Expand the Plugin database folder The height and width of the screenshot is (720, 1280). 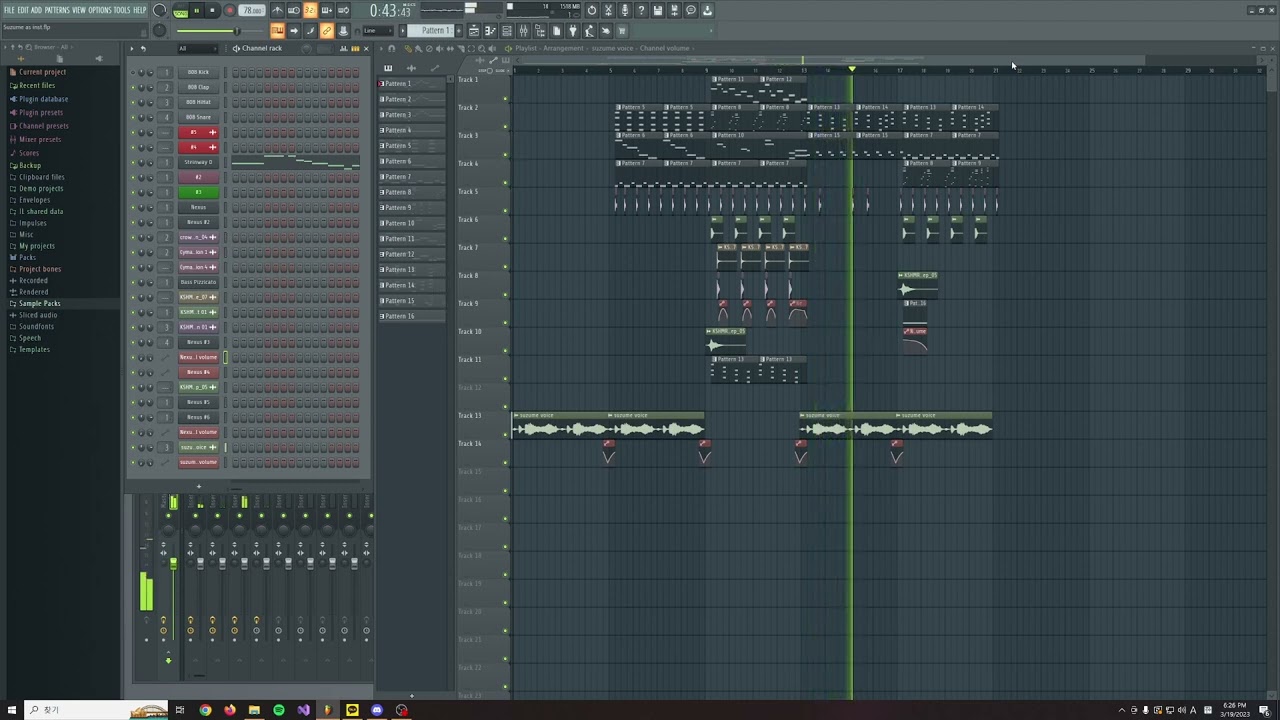click(43, 99)
